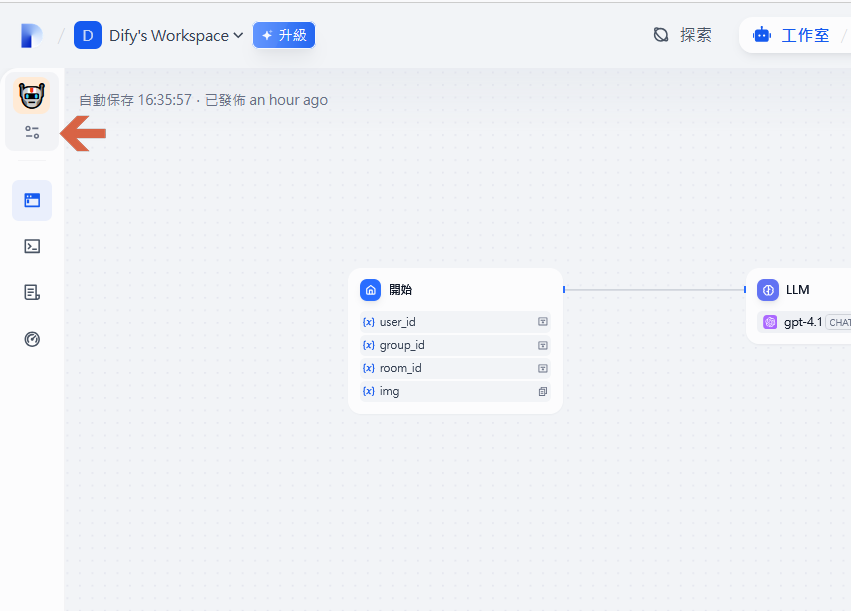Click the Dify logo in the header
This screenshot has width=851, height=611.
32,36
